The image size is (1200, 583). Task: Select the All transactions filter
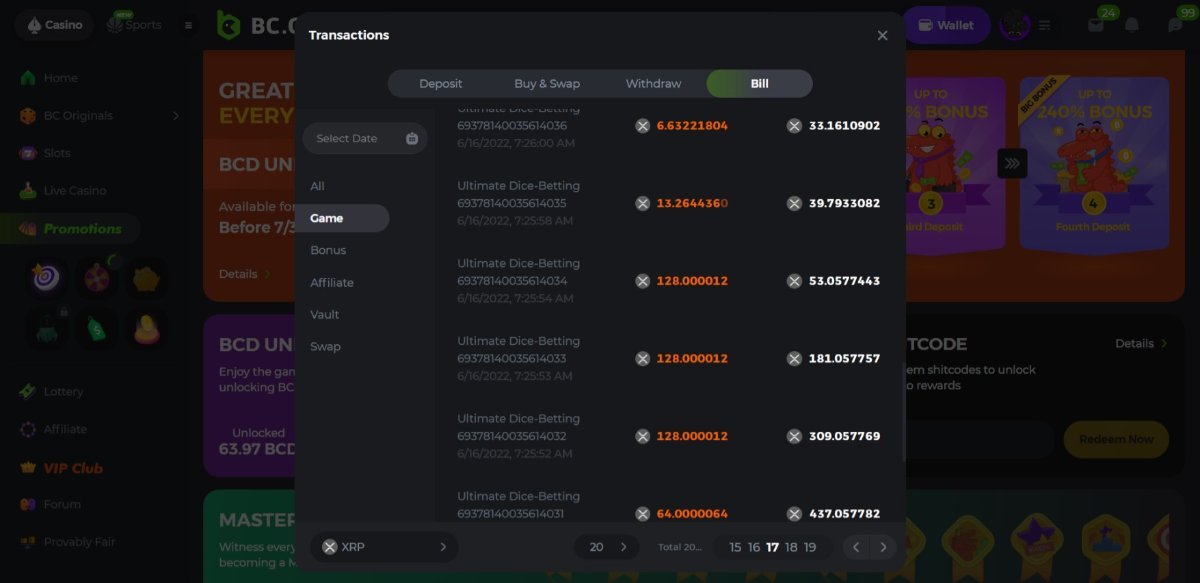(317, 186)
